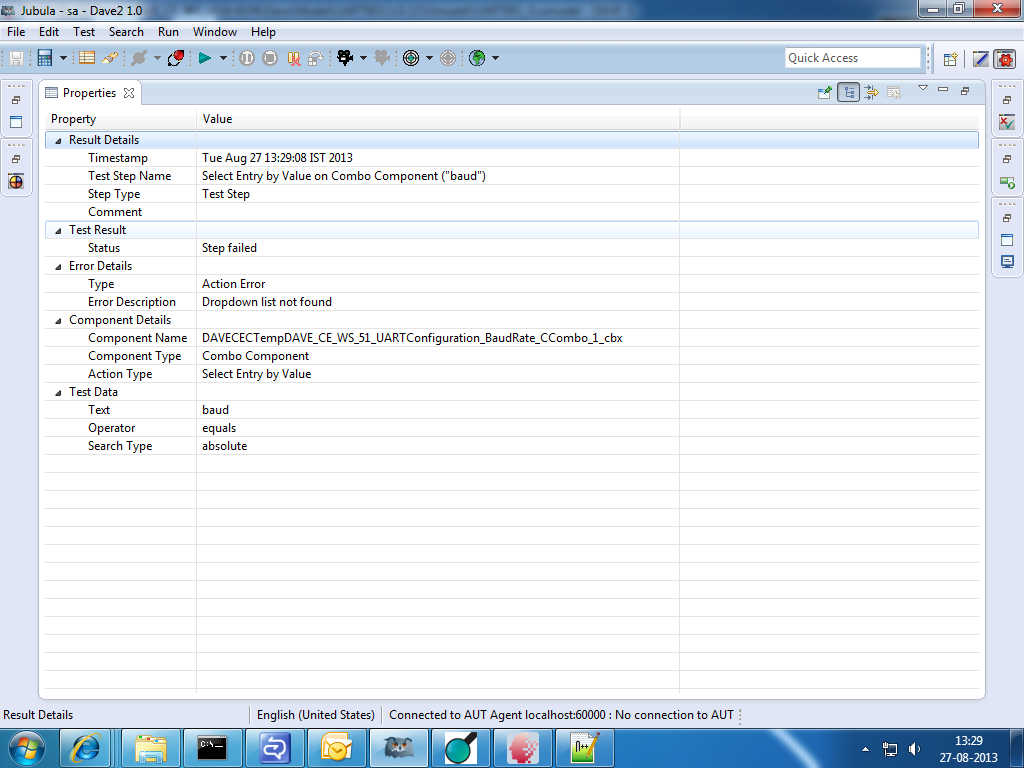Open the Edit menu
The height and width of the screenshot is (768, 1024).
[x=49, y=32]
